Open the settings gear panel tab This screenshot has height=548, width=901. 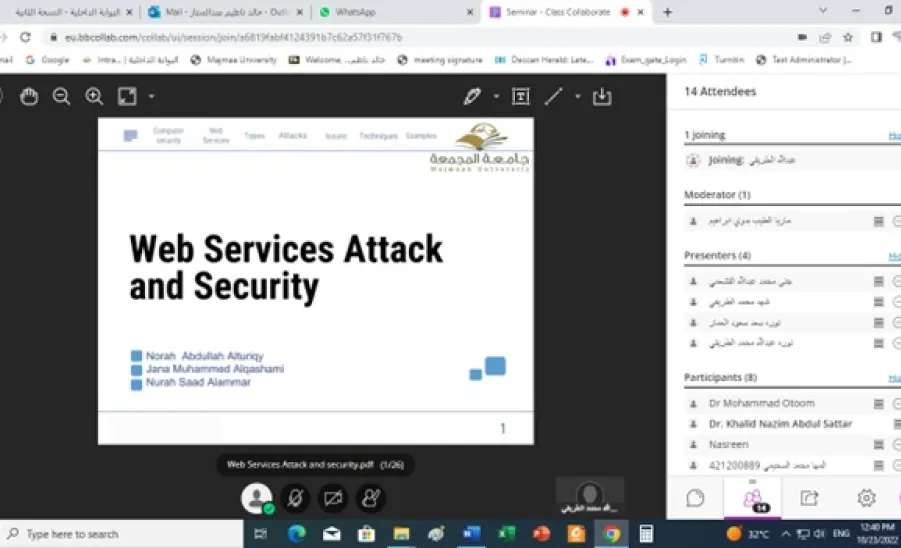click(866, 498)
